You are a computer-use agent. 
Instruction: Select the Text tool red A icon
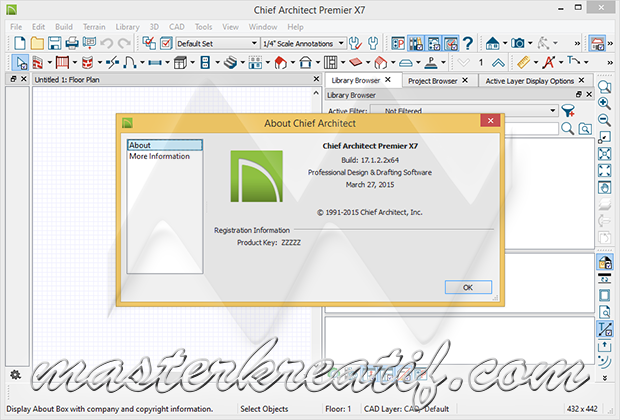tap(549, 62)
